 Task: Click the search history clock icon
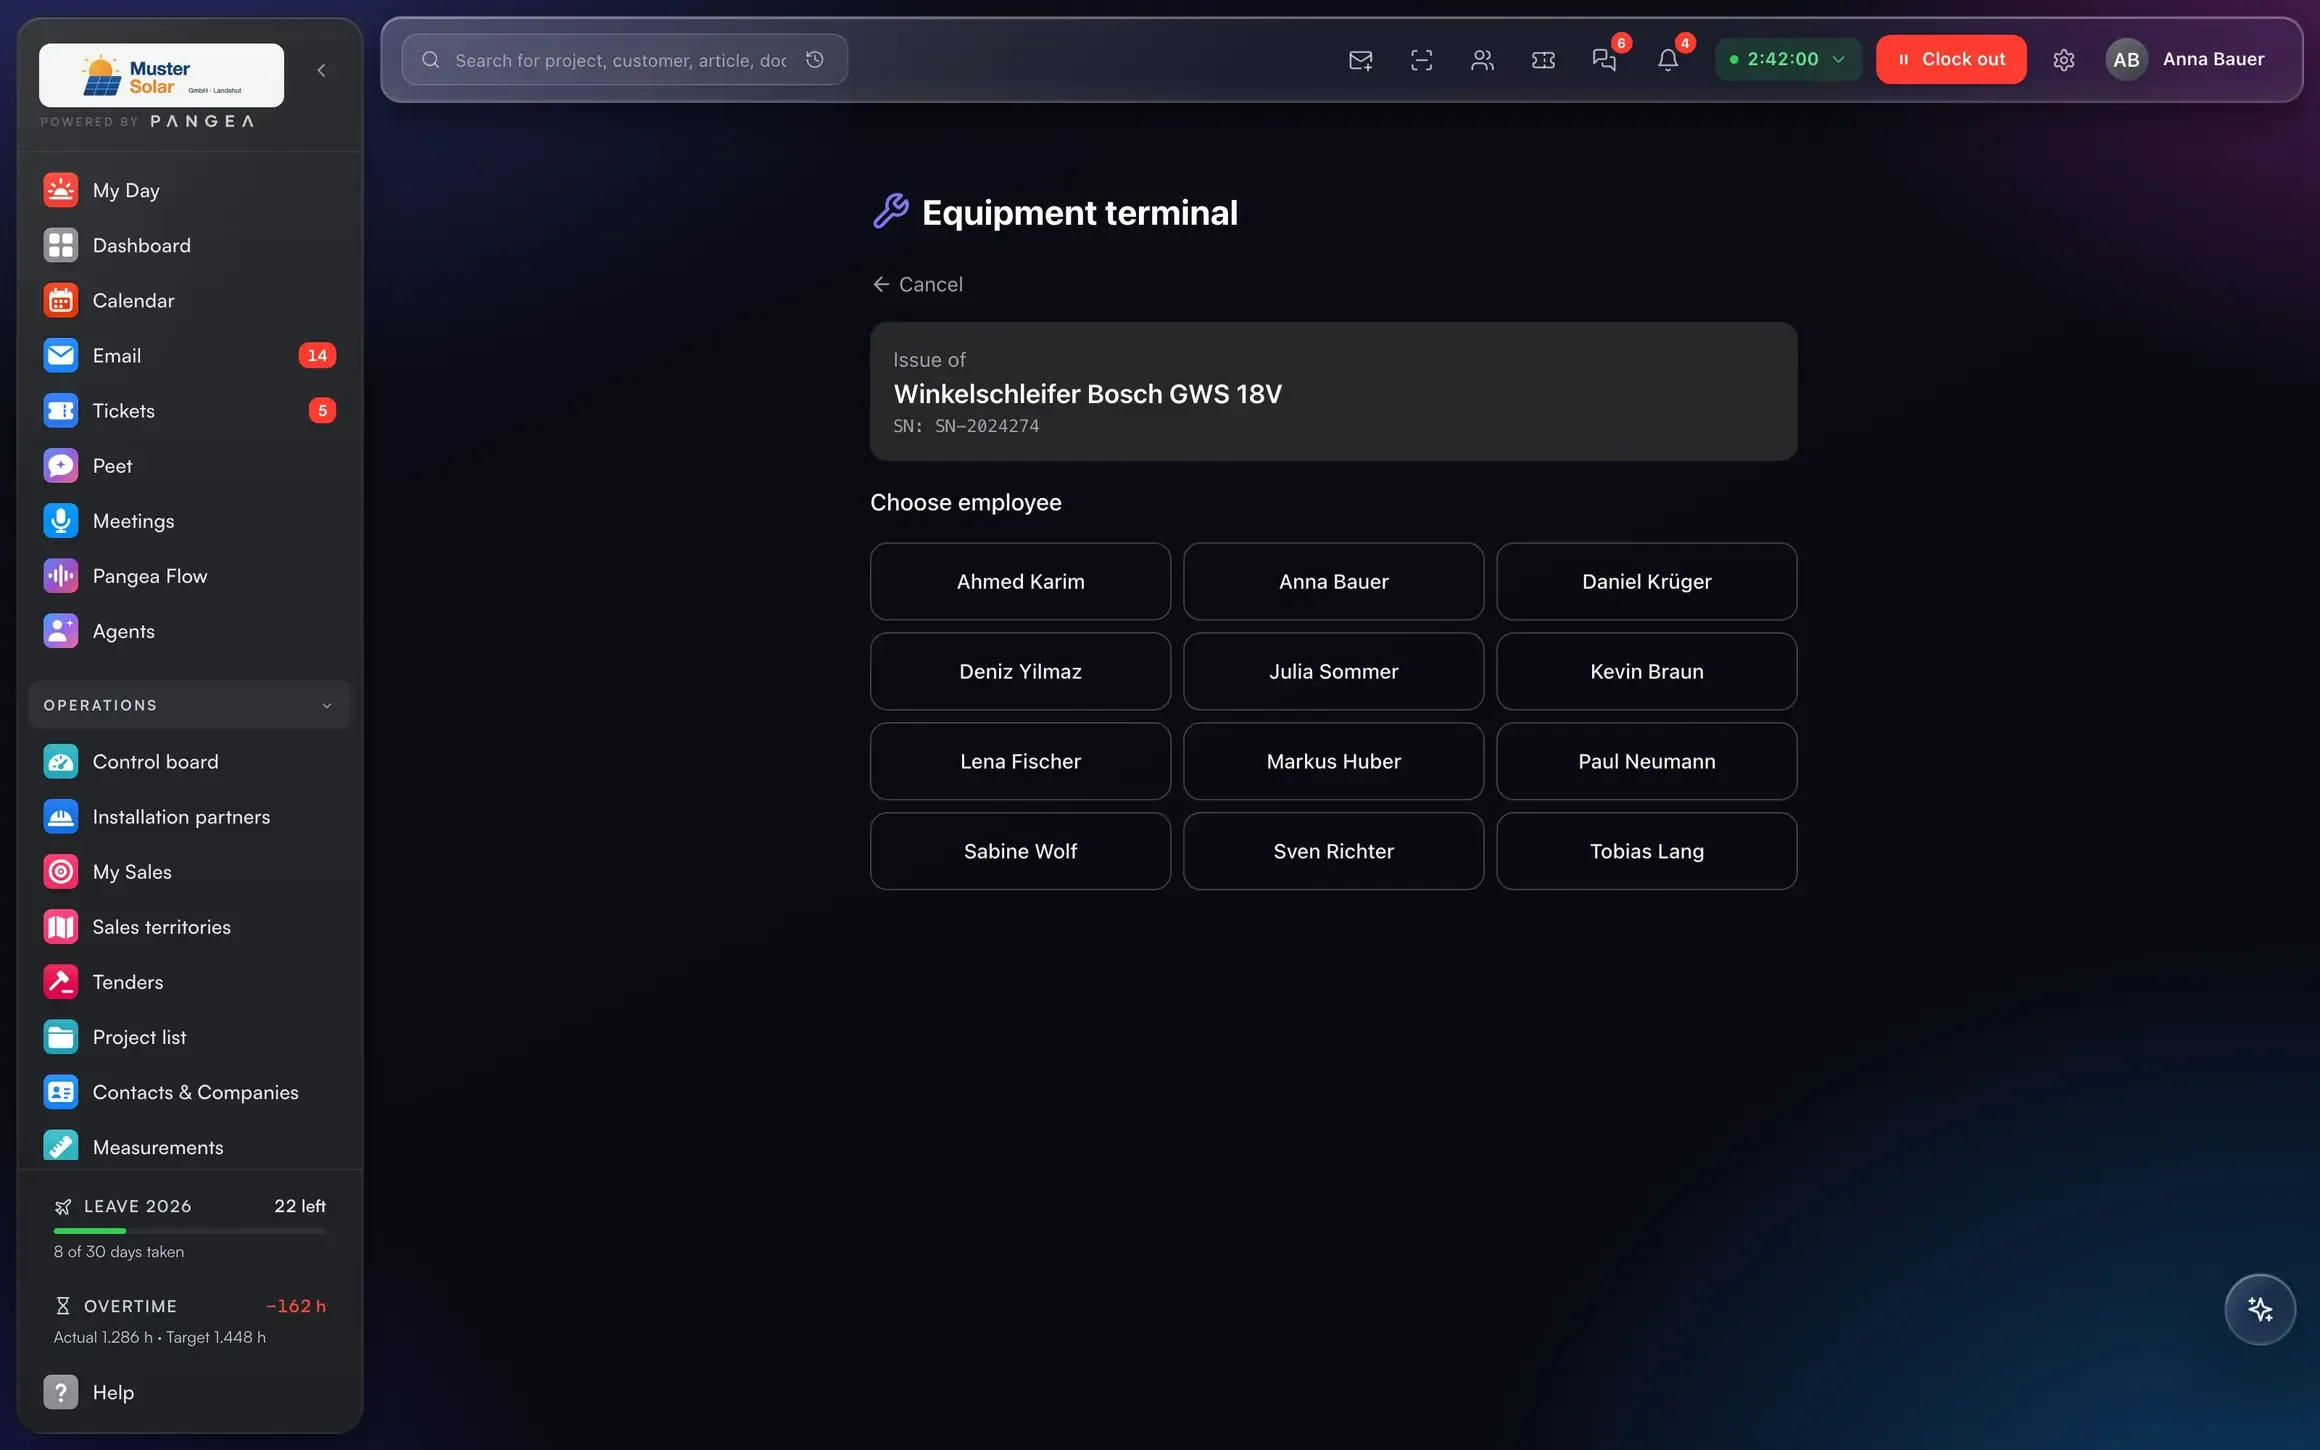[x=815, y=60]
